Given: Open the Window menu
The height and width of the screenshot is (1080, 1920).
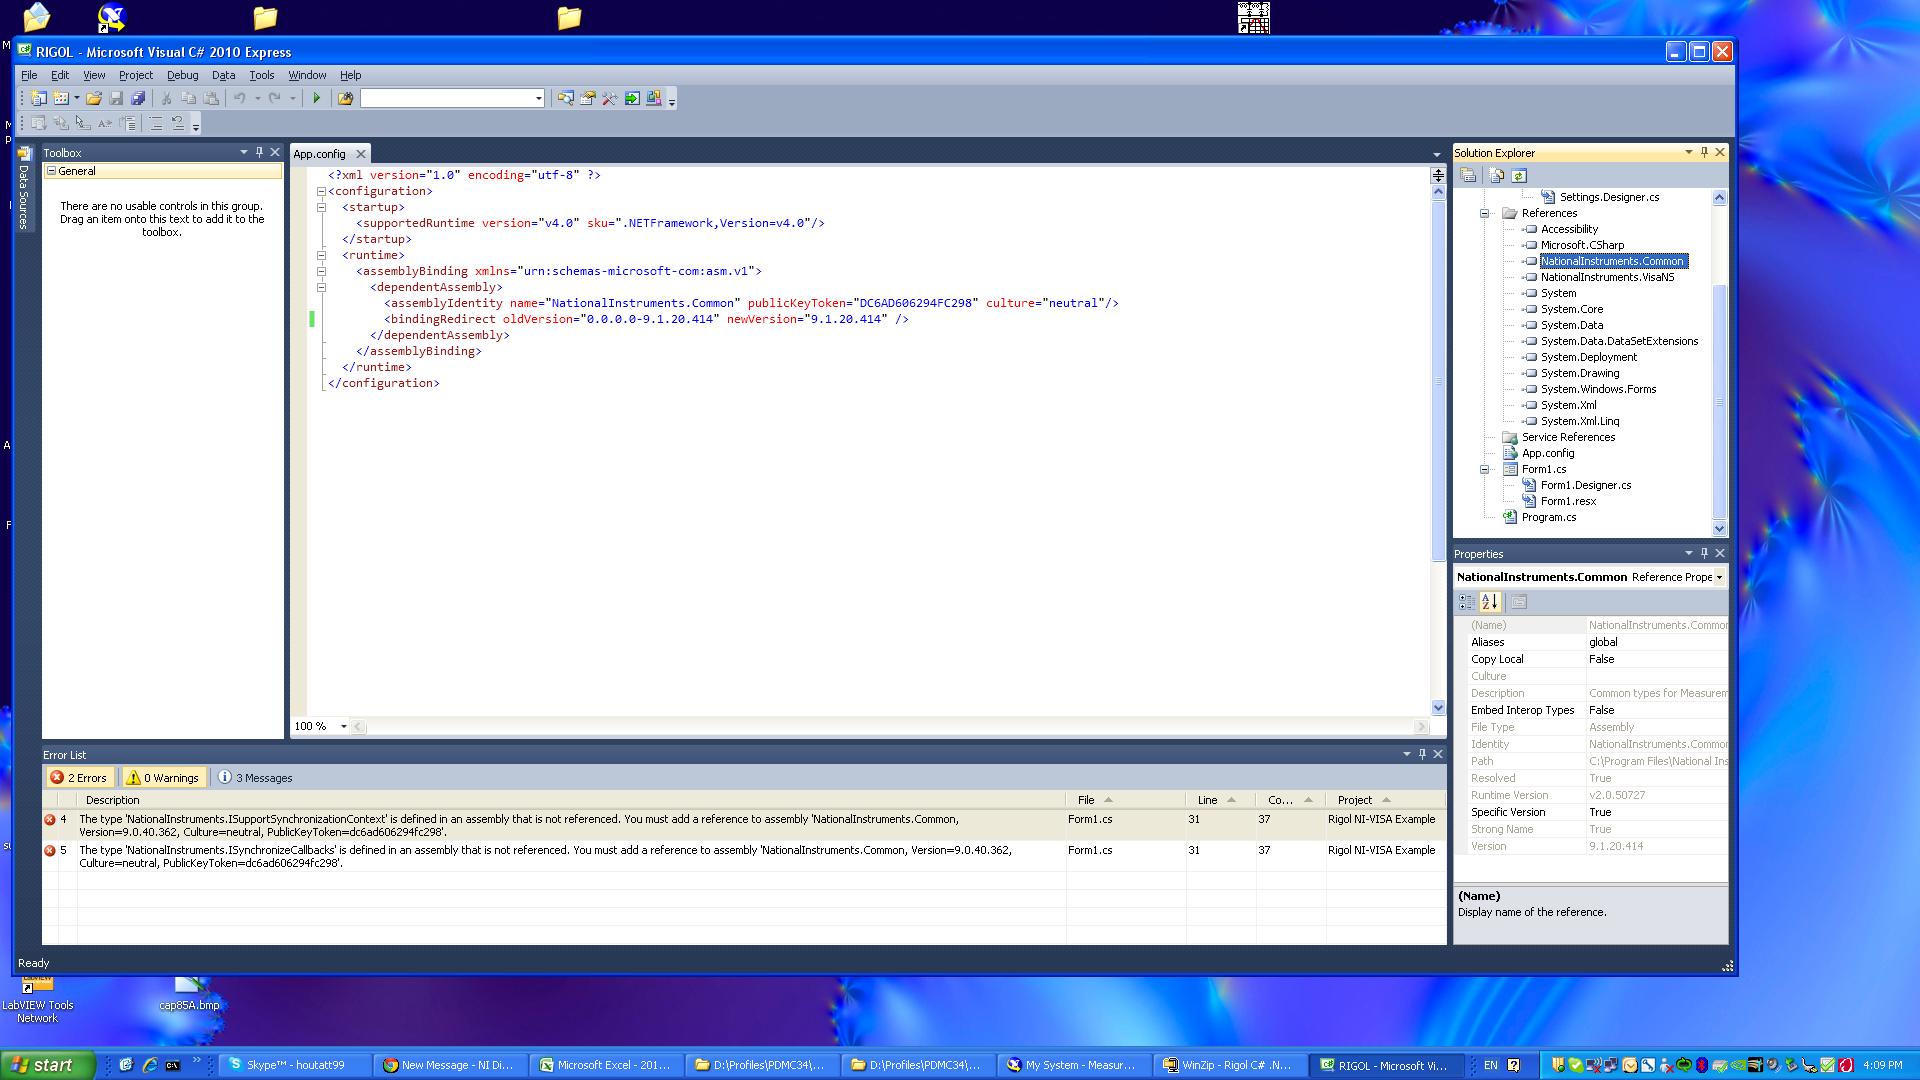Looking at the screenshot, I should tap(307, 75).
